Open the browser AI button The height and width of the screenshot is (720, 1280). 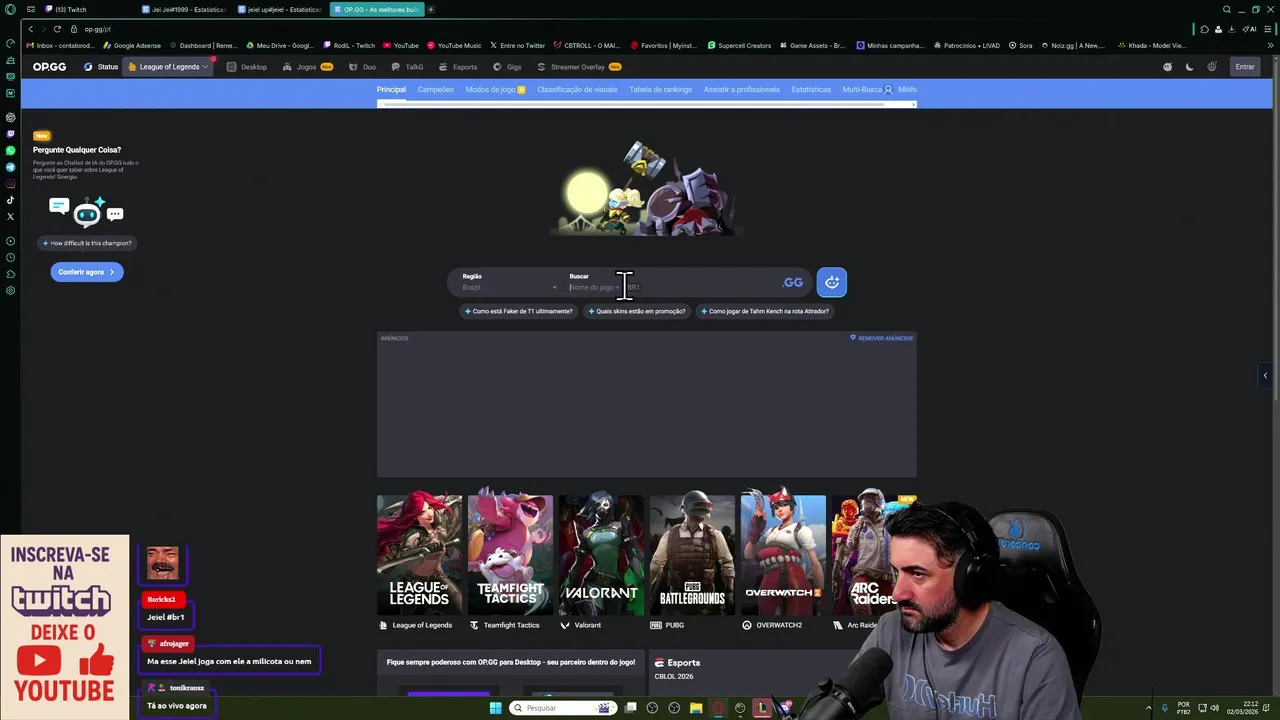(1250, 29)
